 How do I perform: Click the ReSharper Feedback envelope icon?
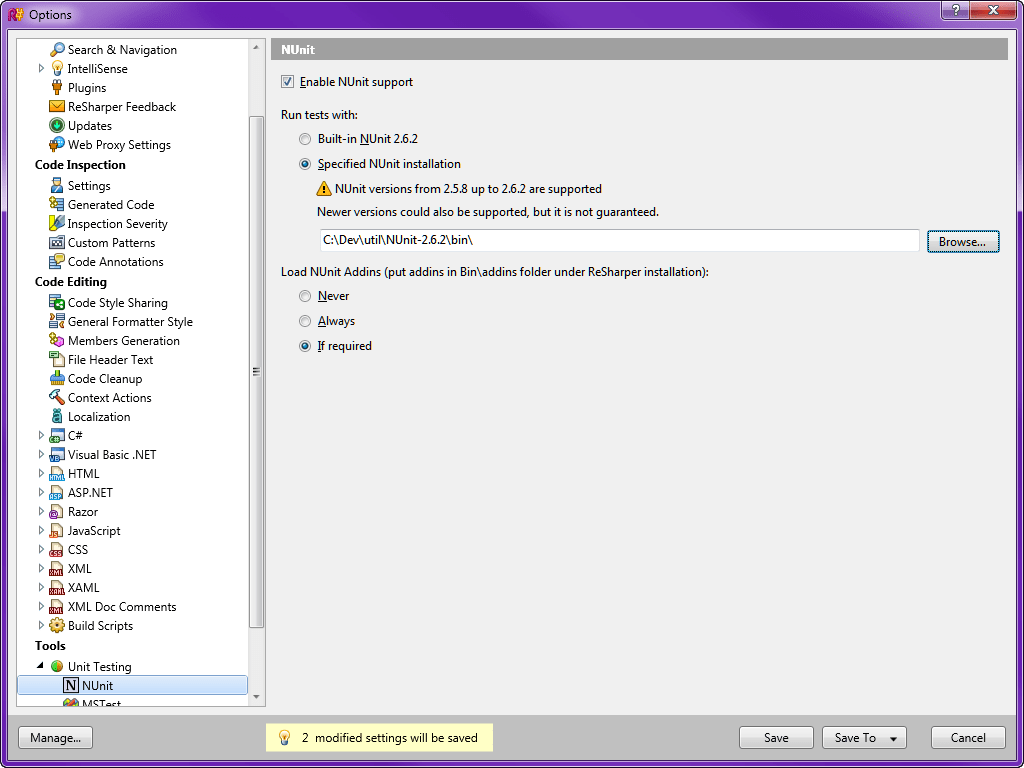pyautogui.click(x=57, y=106)
